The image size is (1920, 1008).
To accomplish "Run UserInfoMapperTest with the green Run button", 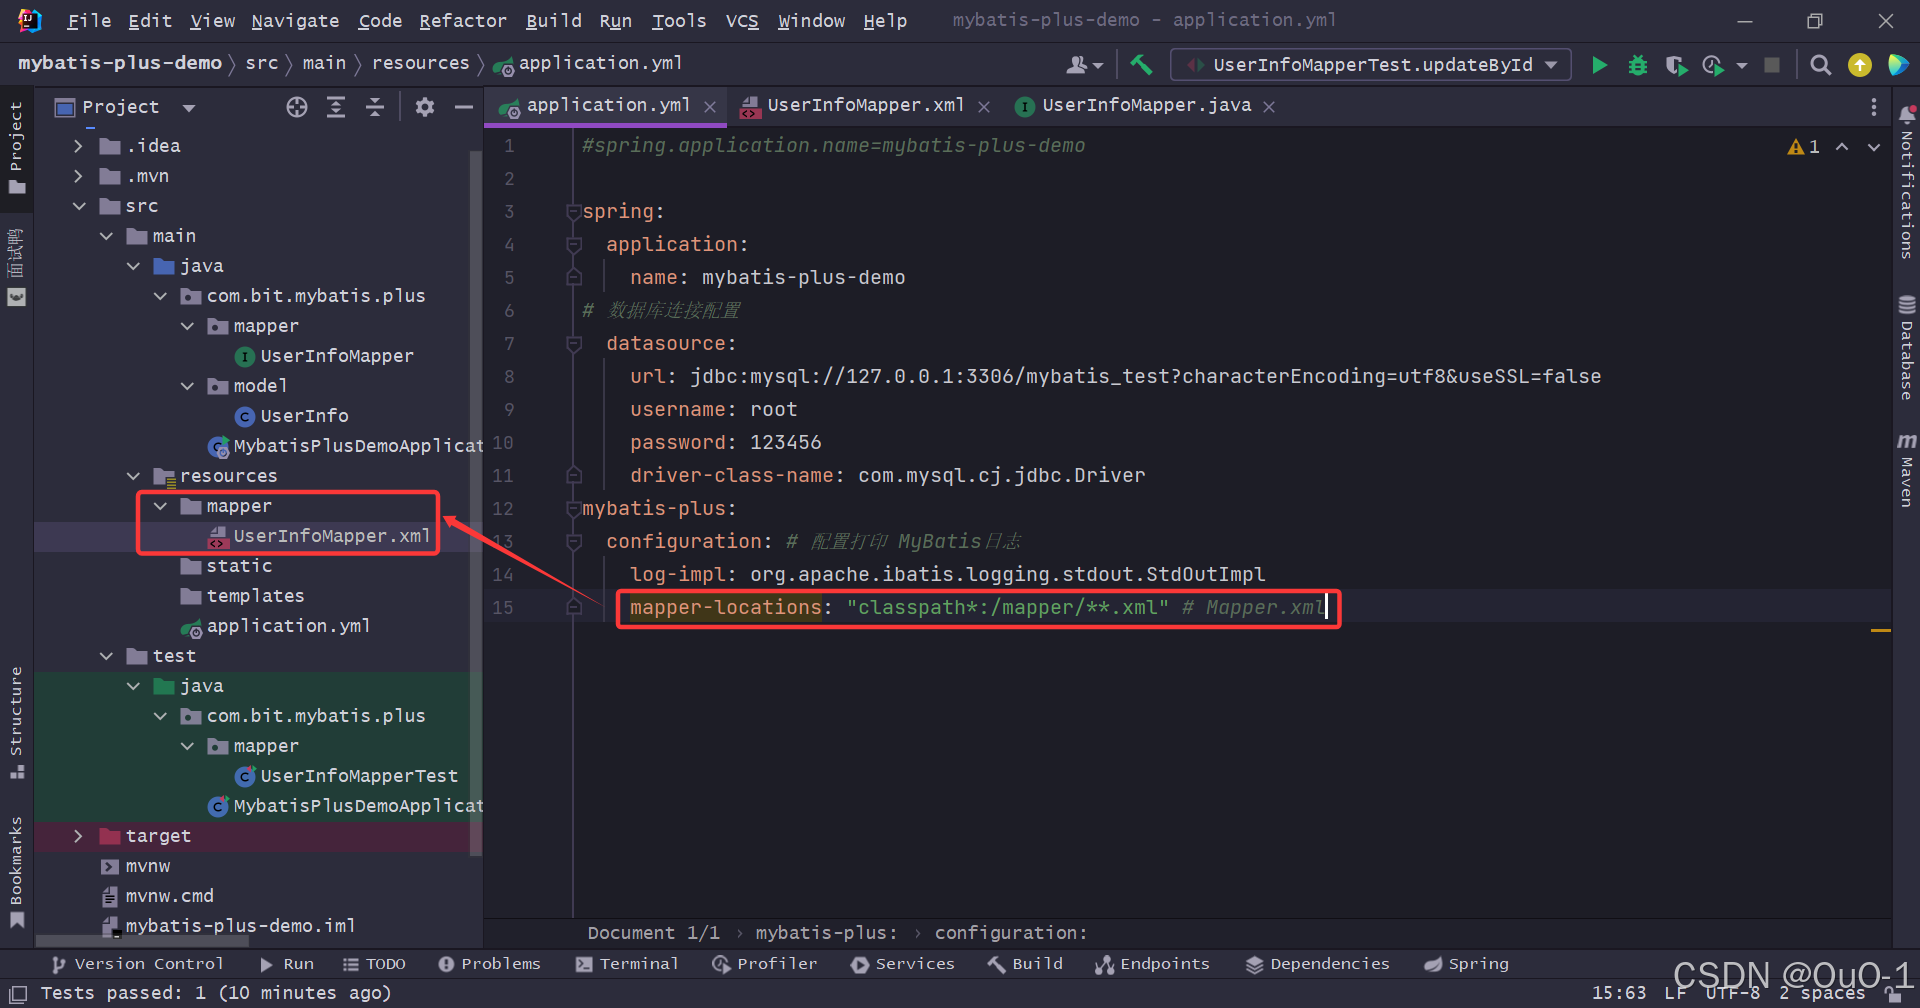I will (1599, 65).
